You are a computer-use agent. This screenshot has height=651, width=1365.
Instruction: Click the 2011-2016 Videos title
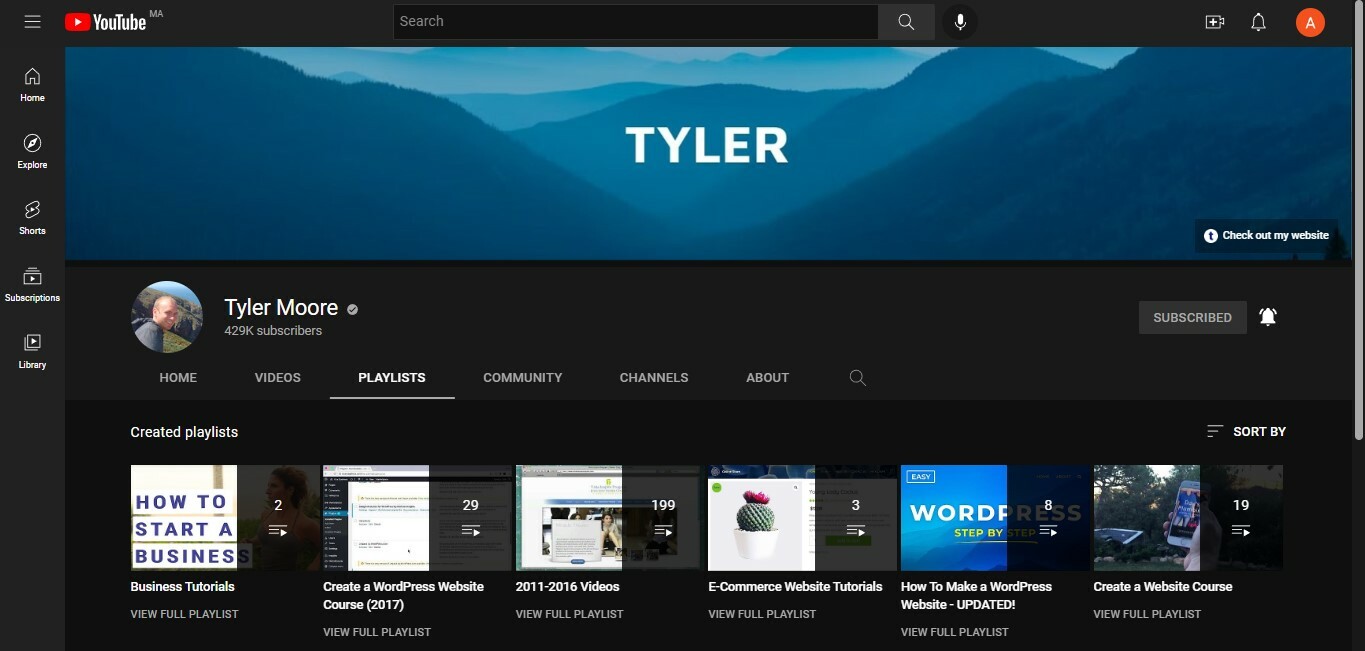pyautogui.click(x=568, y=587)
